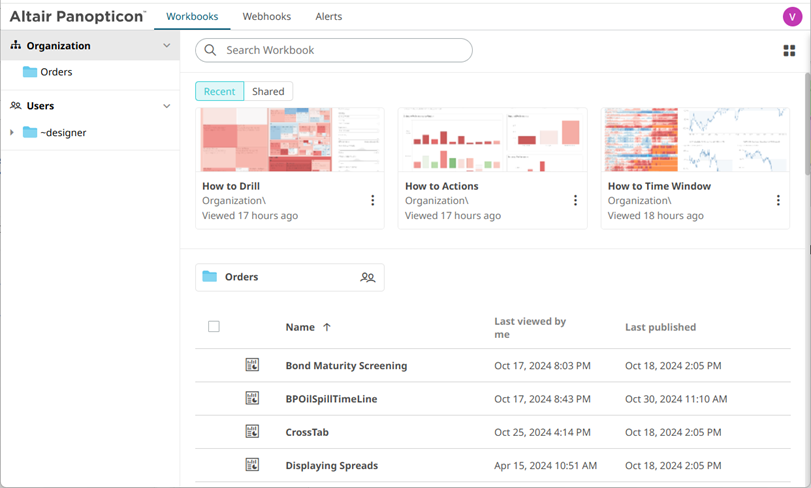Select the Recent toggle
Screen dimensions: 811x488
point(219,91)
